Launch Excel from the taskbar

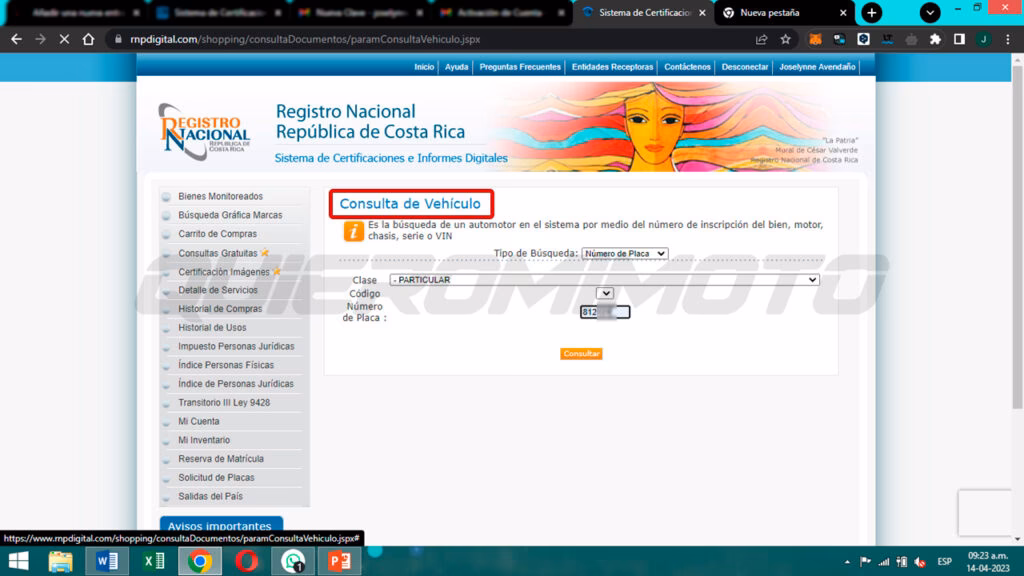click(x=153, y=561)
